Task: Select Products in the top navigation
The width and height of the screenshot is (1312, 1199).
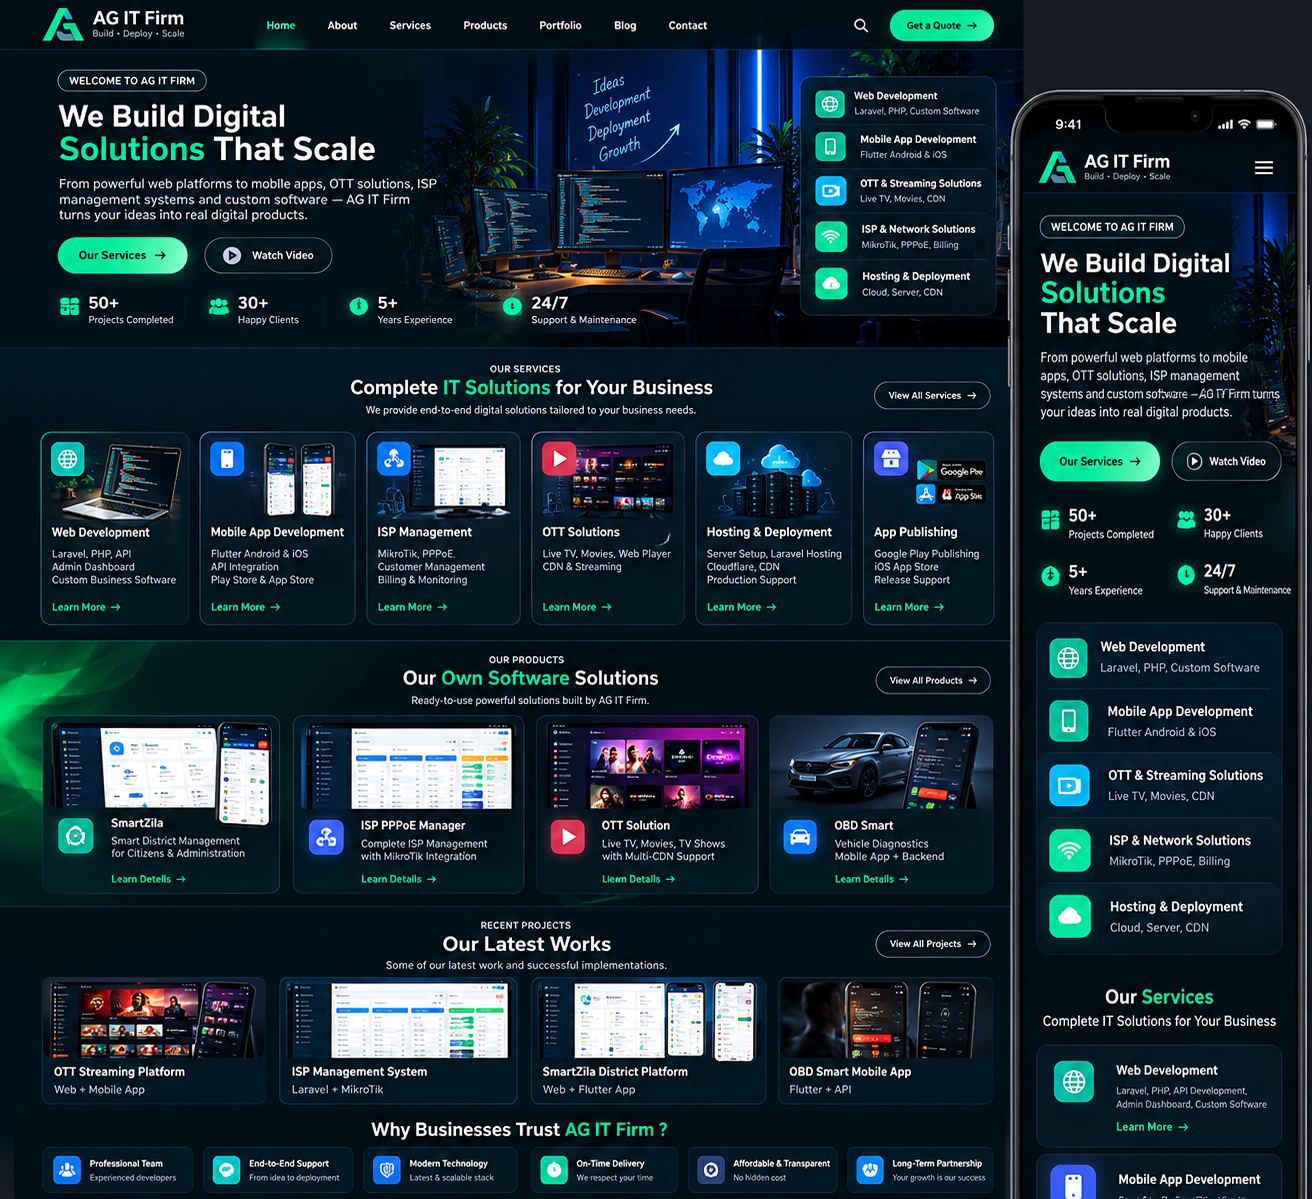Action: click(x=485, y=26)
